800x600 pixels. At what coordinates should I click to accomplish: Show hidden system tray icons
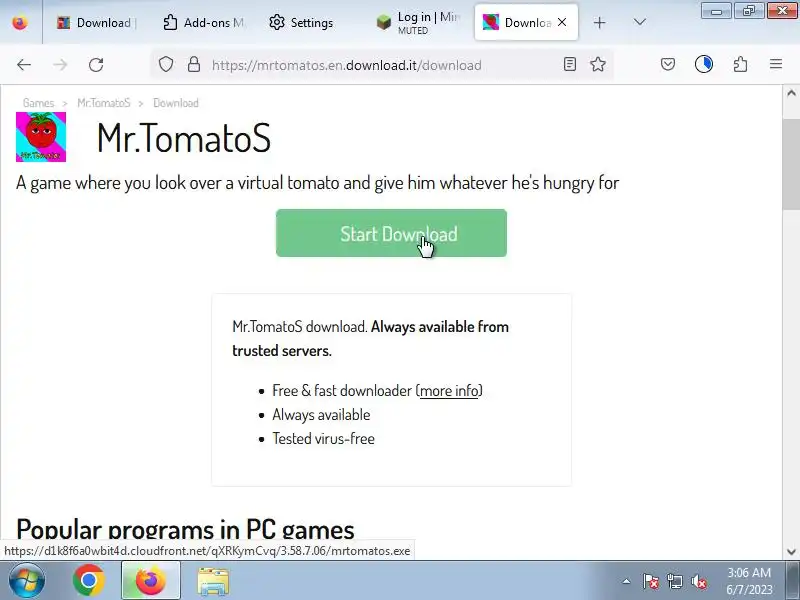click(x=627, y=581)
